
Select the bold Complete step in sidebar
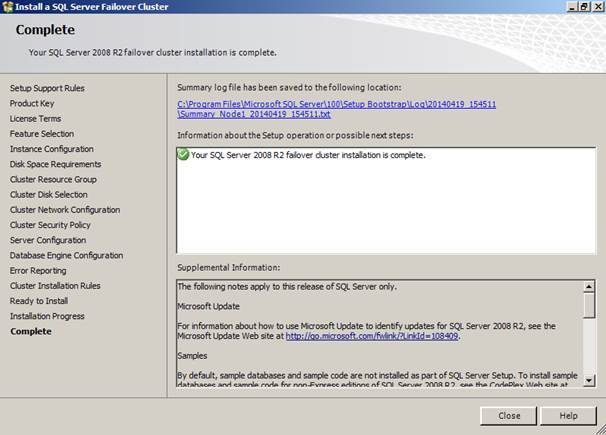click(31, 331)
